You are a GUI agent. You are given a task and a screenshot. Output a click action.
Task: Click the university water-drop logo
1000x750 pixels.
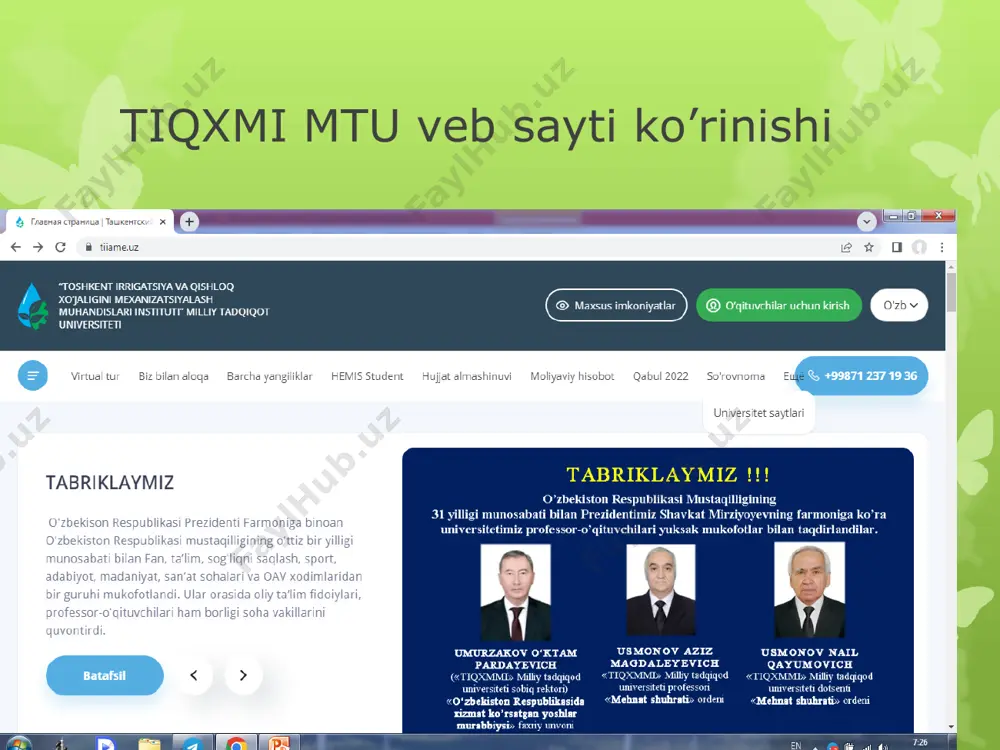tap(33, 306)
